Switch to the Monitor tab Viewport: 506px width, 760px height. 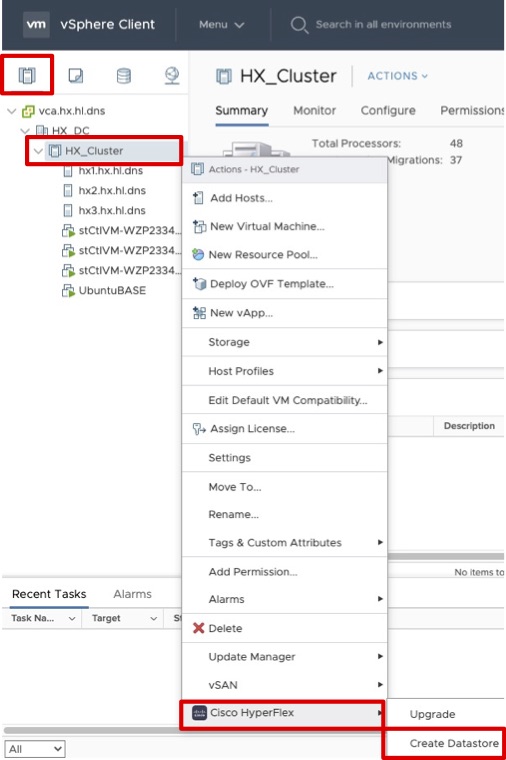pos(314,111)
